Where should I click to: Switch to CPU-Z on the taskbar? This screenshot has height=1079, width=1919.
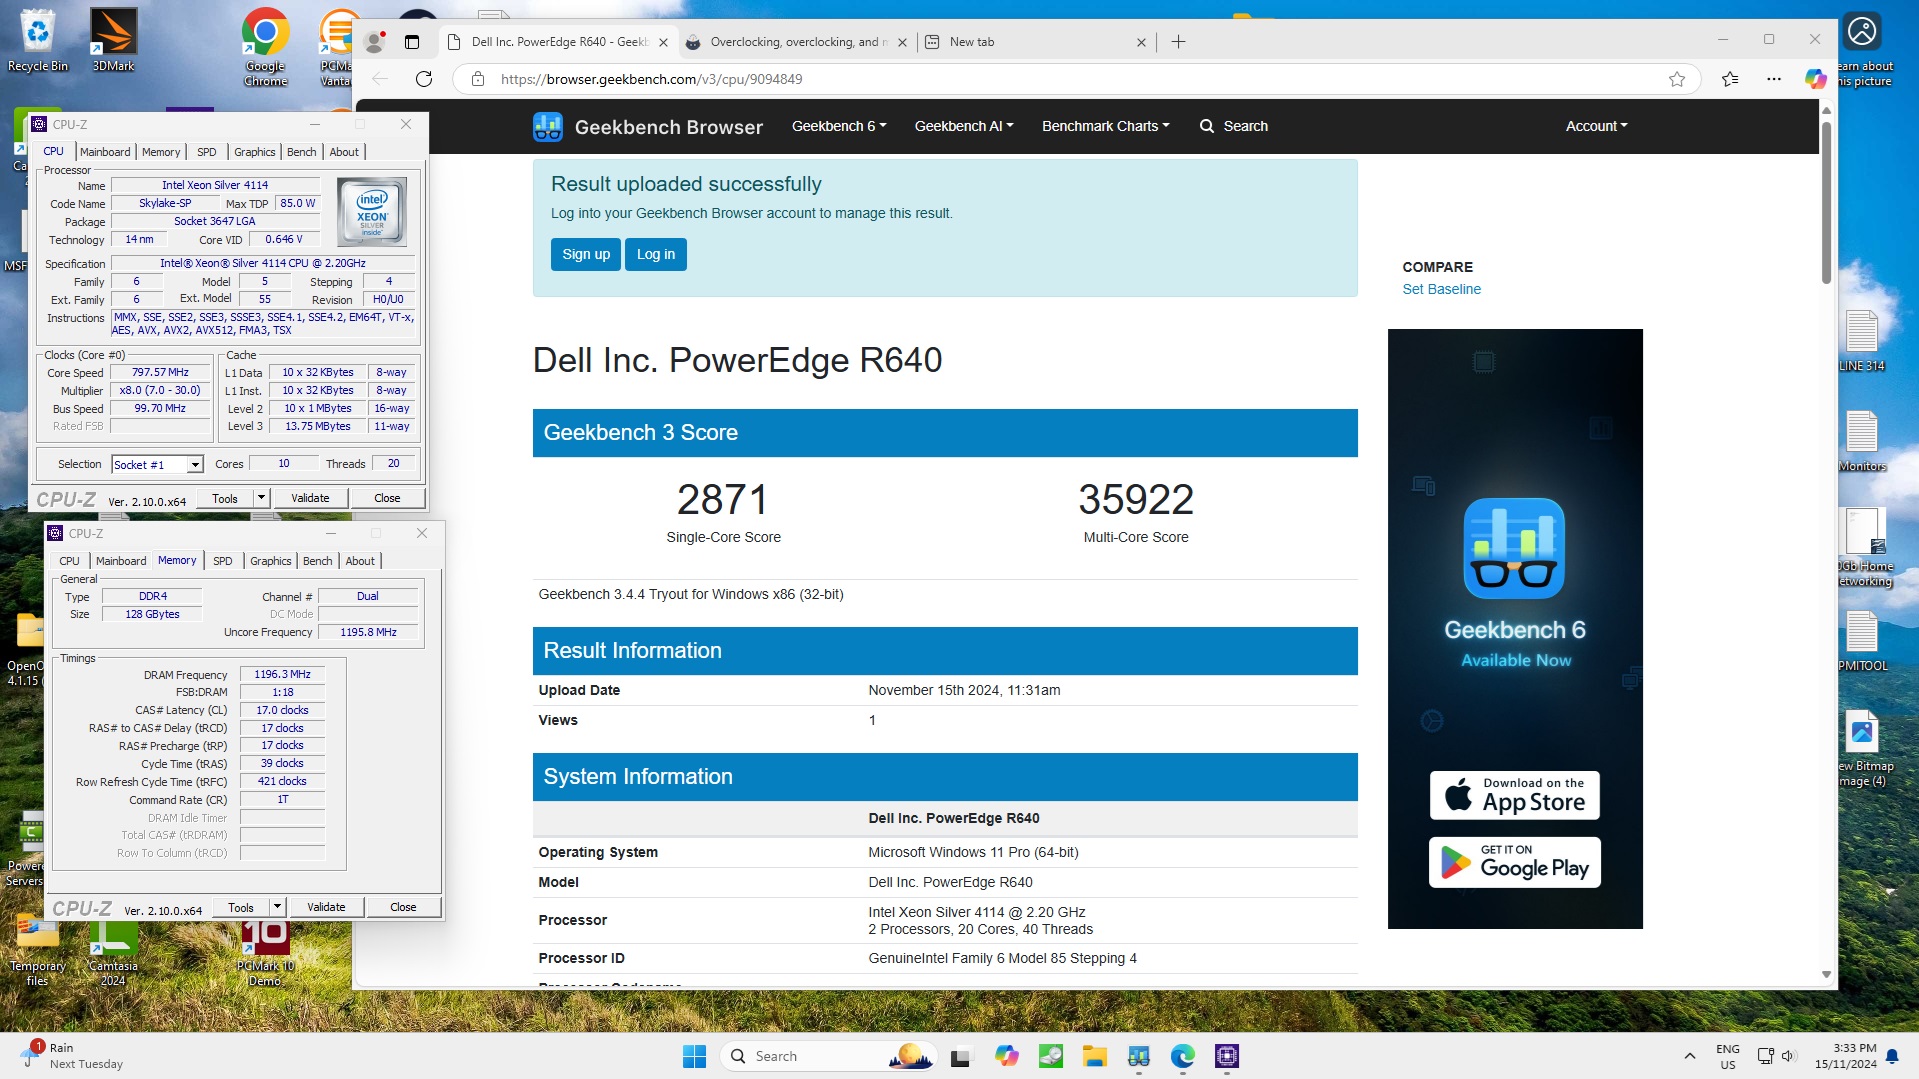(1227, 1056)
